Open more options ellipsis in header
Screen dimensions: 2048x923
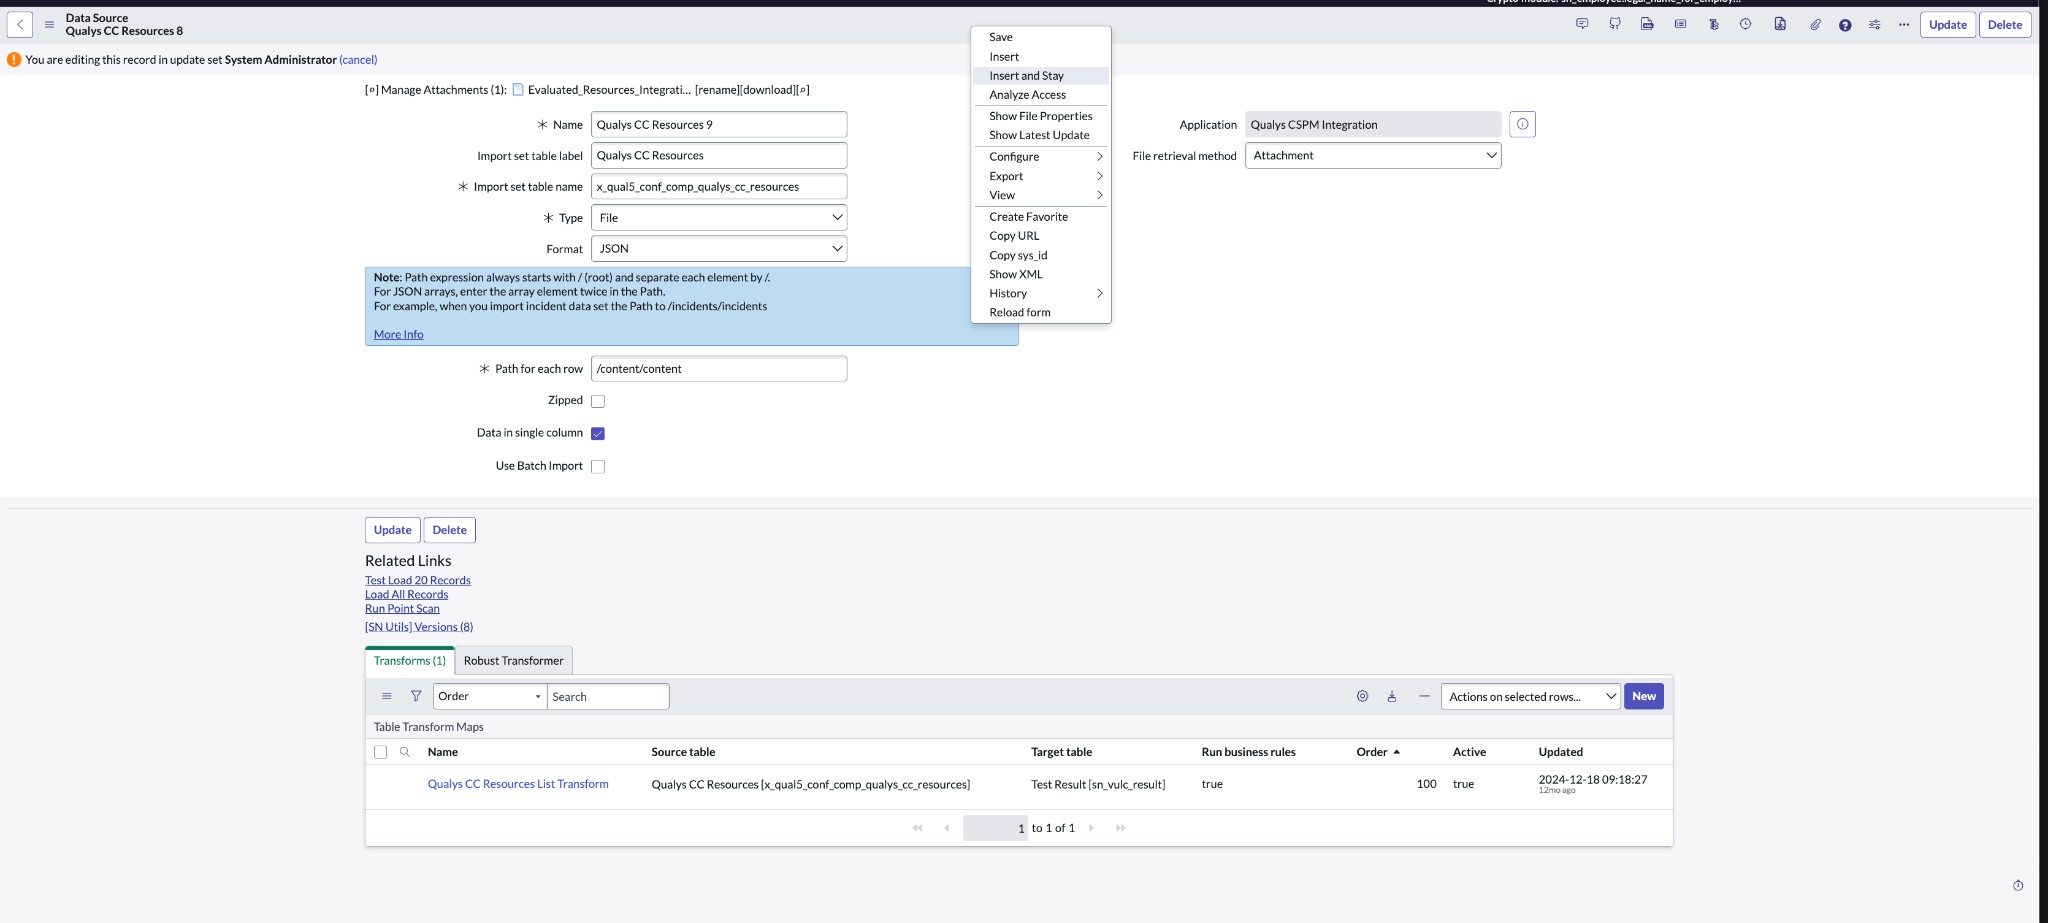pyautogui.click(x=1904, y=24)
